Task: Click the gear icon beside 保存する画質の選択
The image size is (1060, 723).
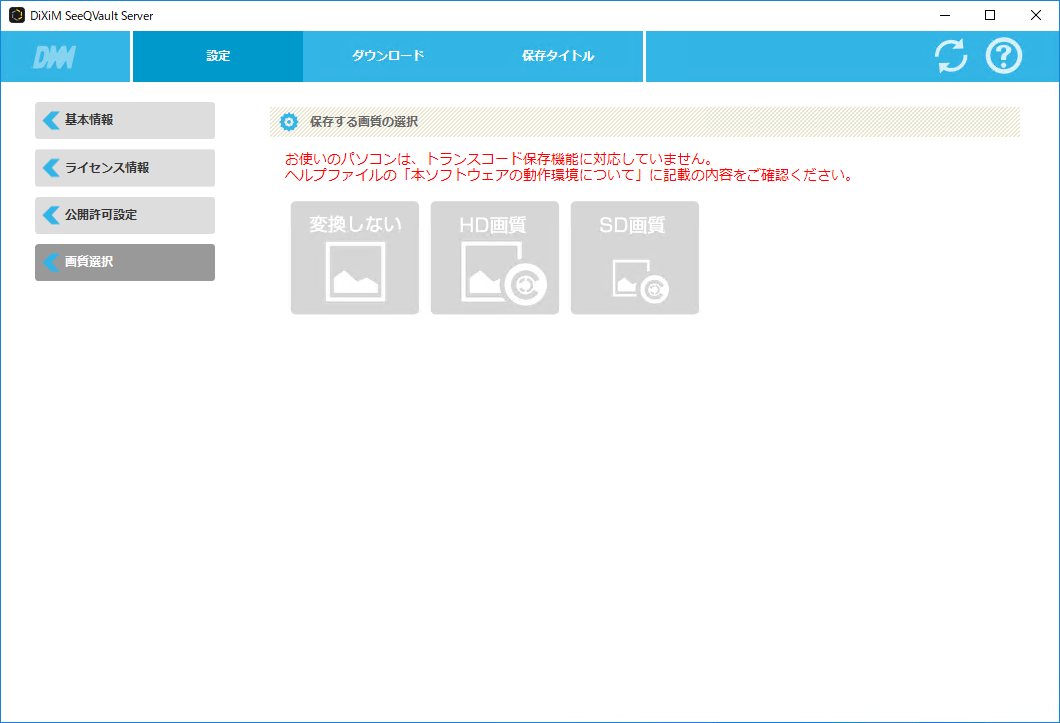Action: pos(289,121)
